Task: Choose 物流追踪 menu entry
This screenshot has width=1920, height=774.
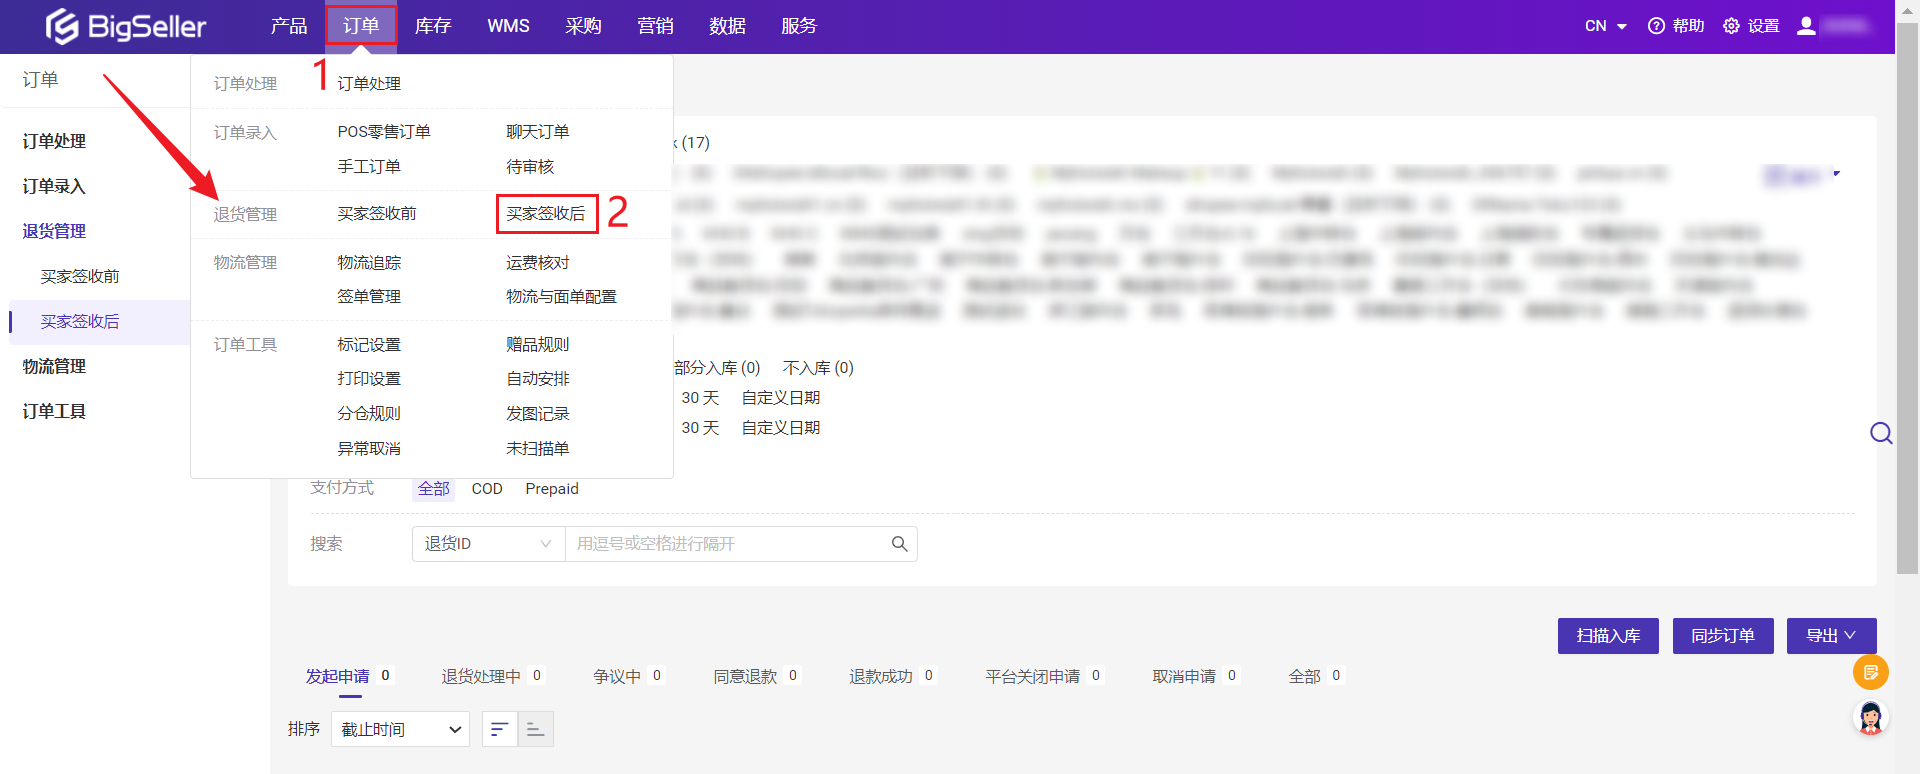Action: point(369,263)
